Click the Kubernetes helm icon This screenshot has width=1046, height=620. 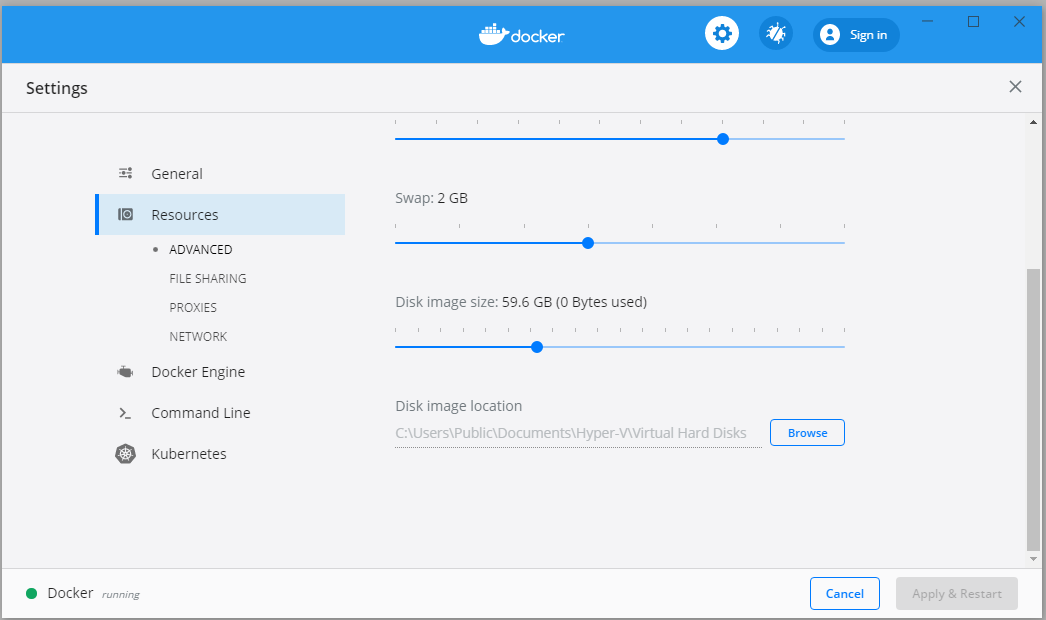[x=125, y=454]
